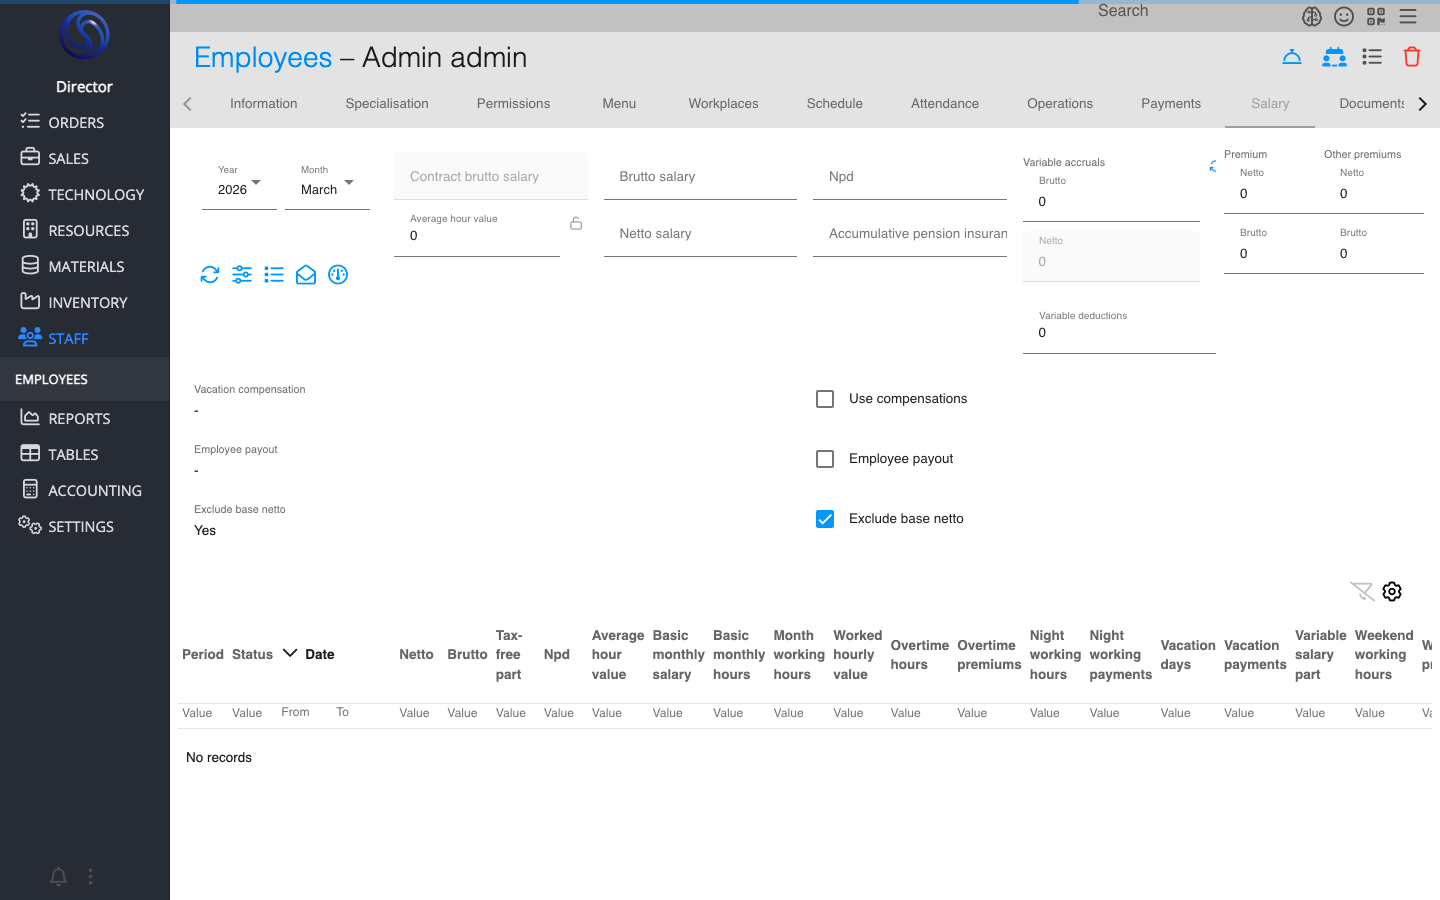The width and height of the screenshot is (1440, 900).
Task: Click the notification bell in the sidebar
Action: [x=59, y=877]
